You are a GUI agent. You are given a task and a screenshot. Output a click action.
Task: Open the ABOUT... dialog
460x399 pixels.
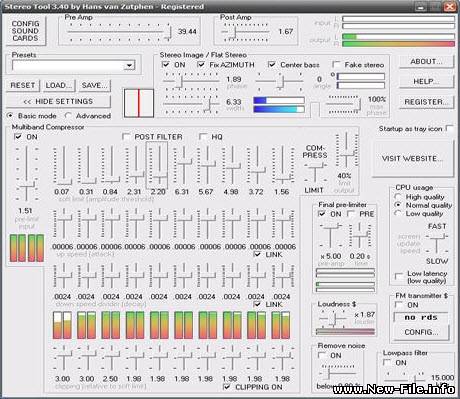[x=426, y=62]
